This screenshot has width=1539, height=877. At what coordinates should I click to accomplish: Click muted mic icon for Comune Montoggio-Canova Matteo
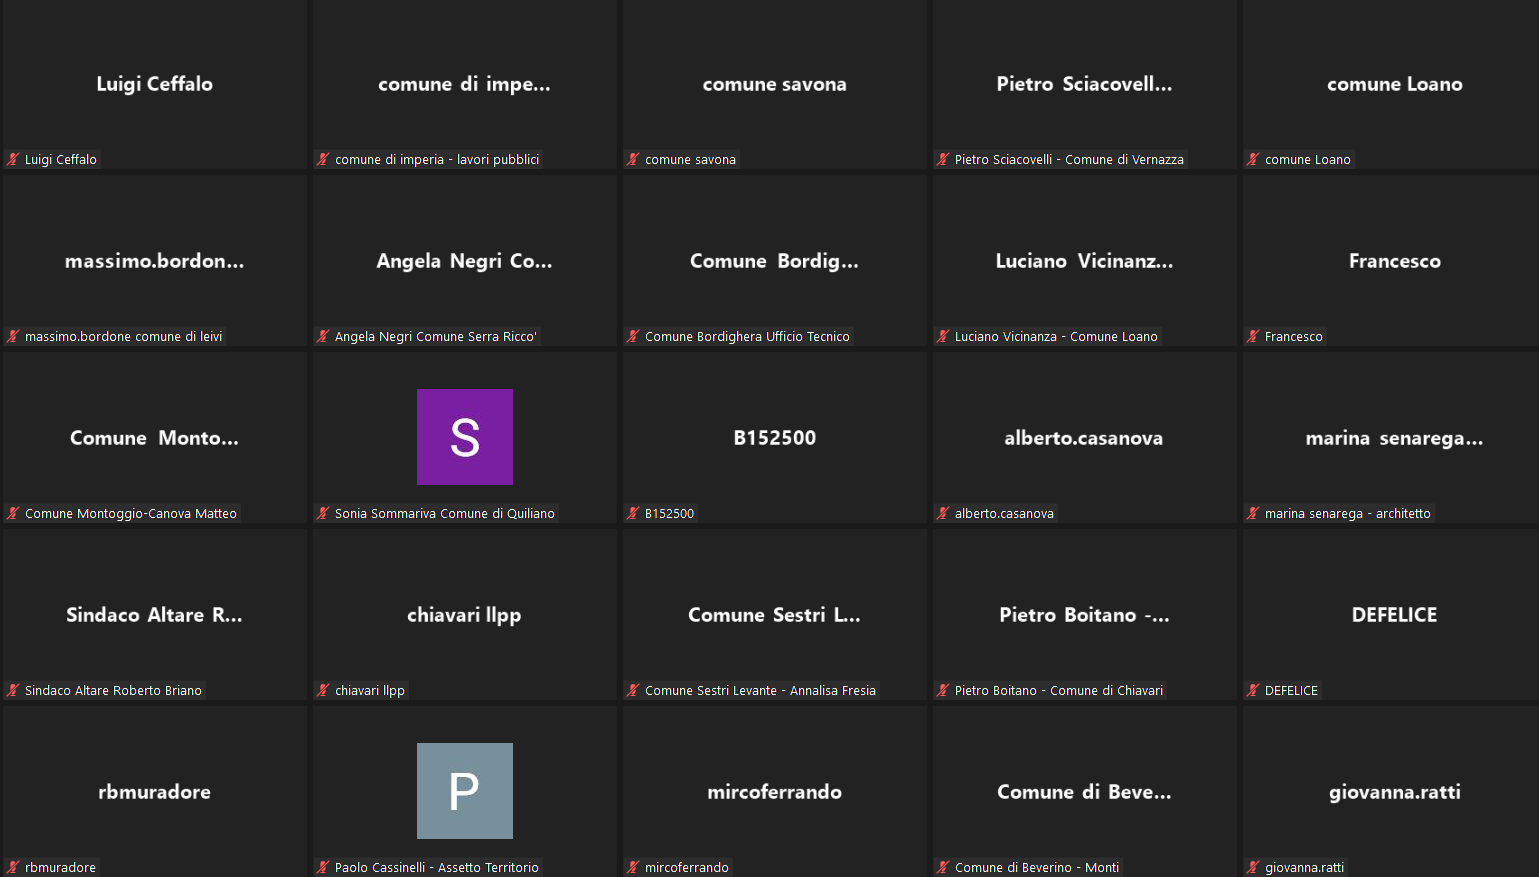(13, 513)
